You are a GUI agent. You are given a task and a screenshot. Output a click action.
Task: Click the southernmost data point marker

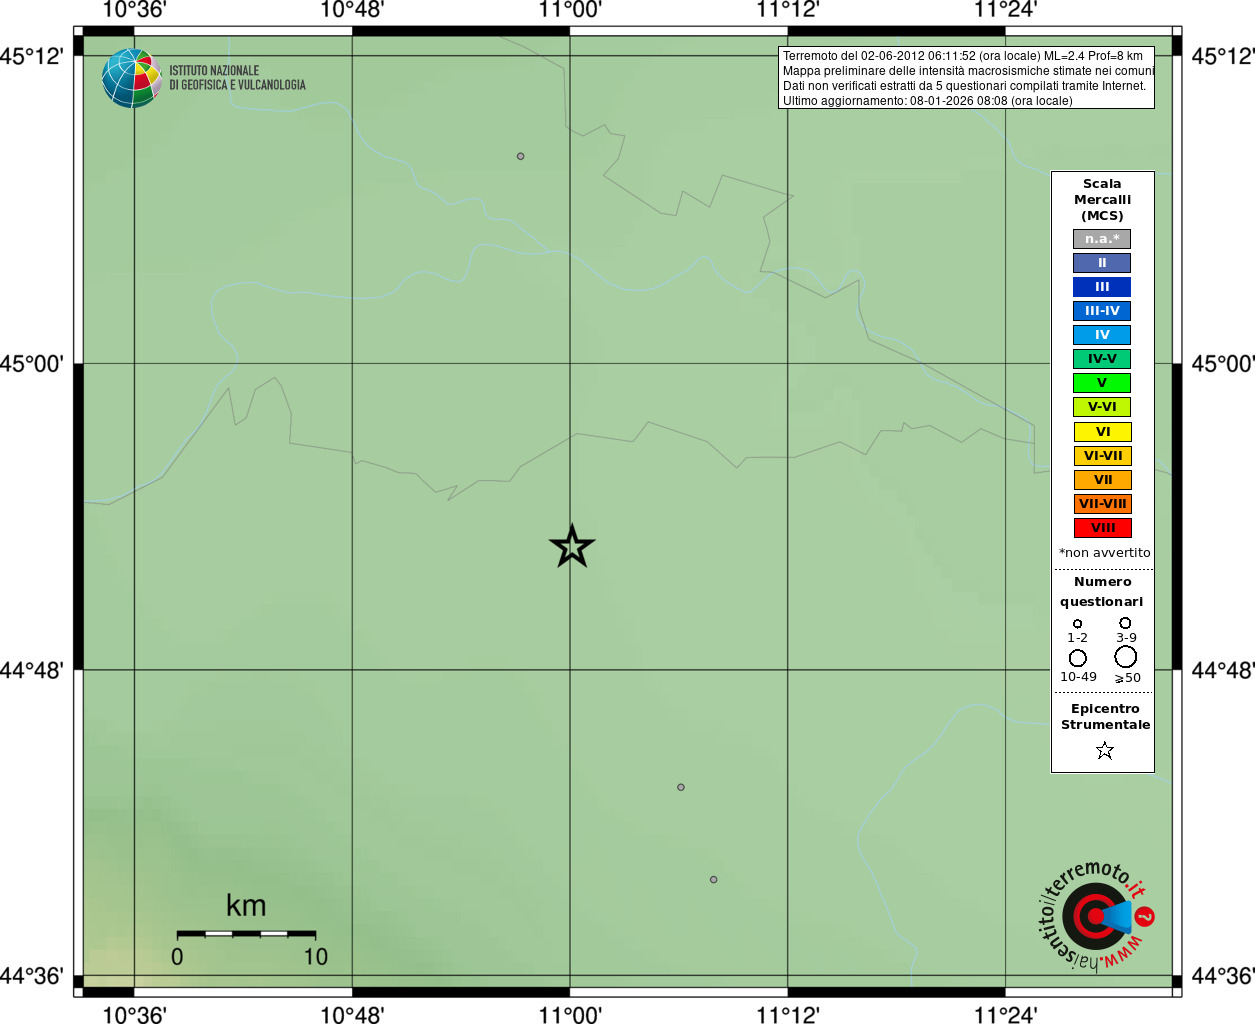713,880
